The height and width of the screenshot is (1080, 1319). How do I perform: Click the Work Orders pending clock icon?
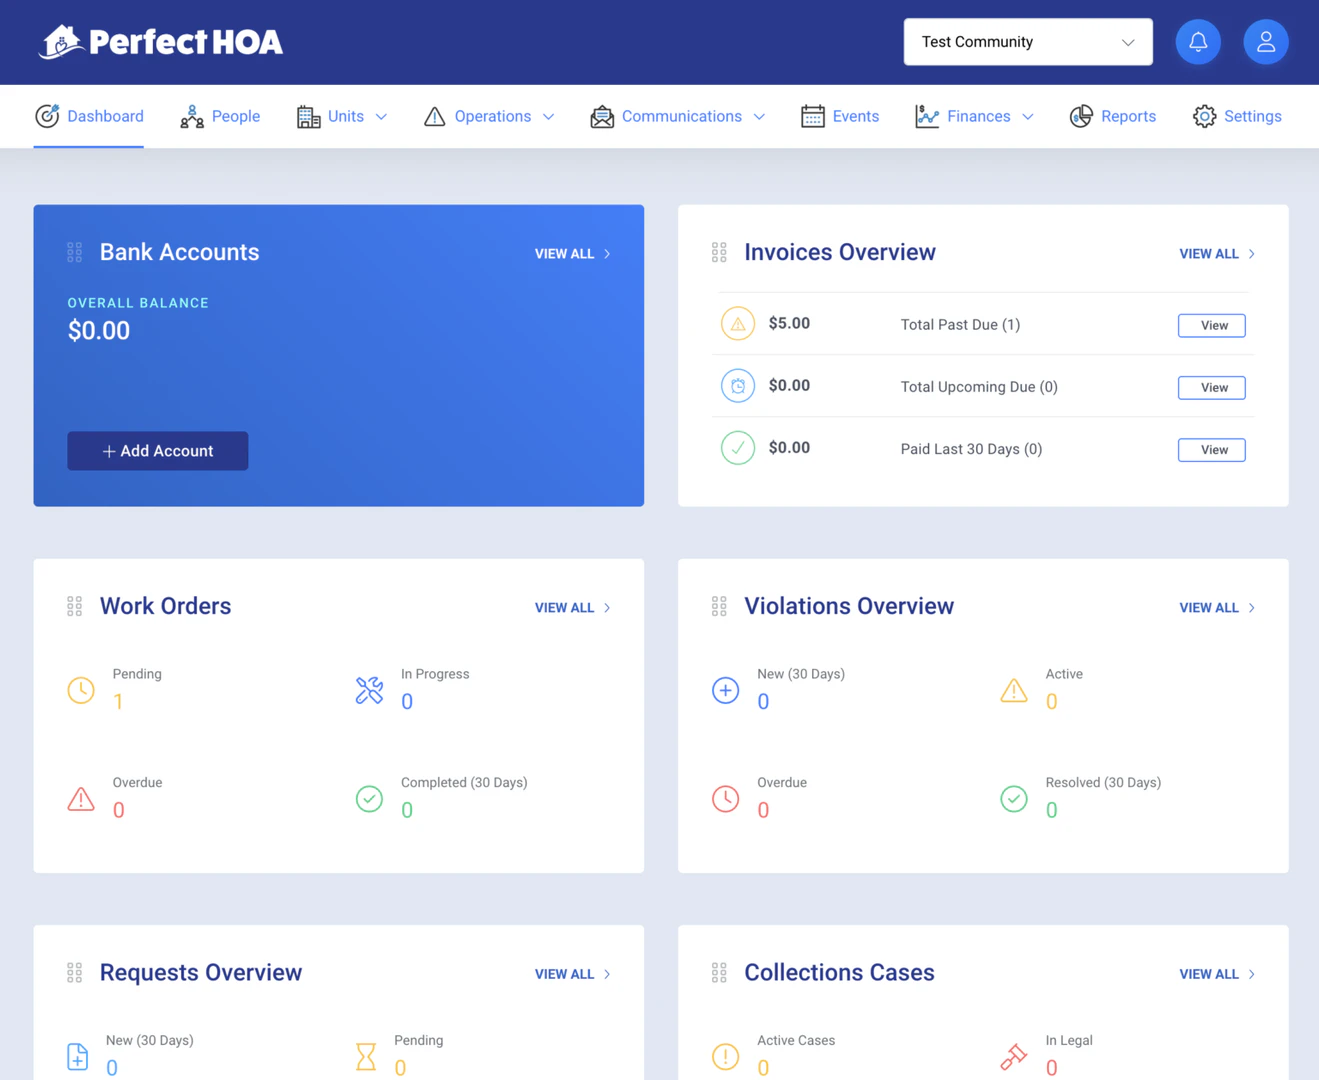(x=81, y=690)
